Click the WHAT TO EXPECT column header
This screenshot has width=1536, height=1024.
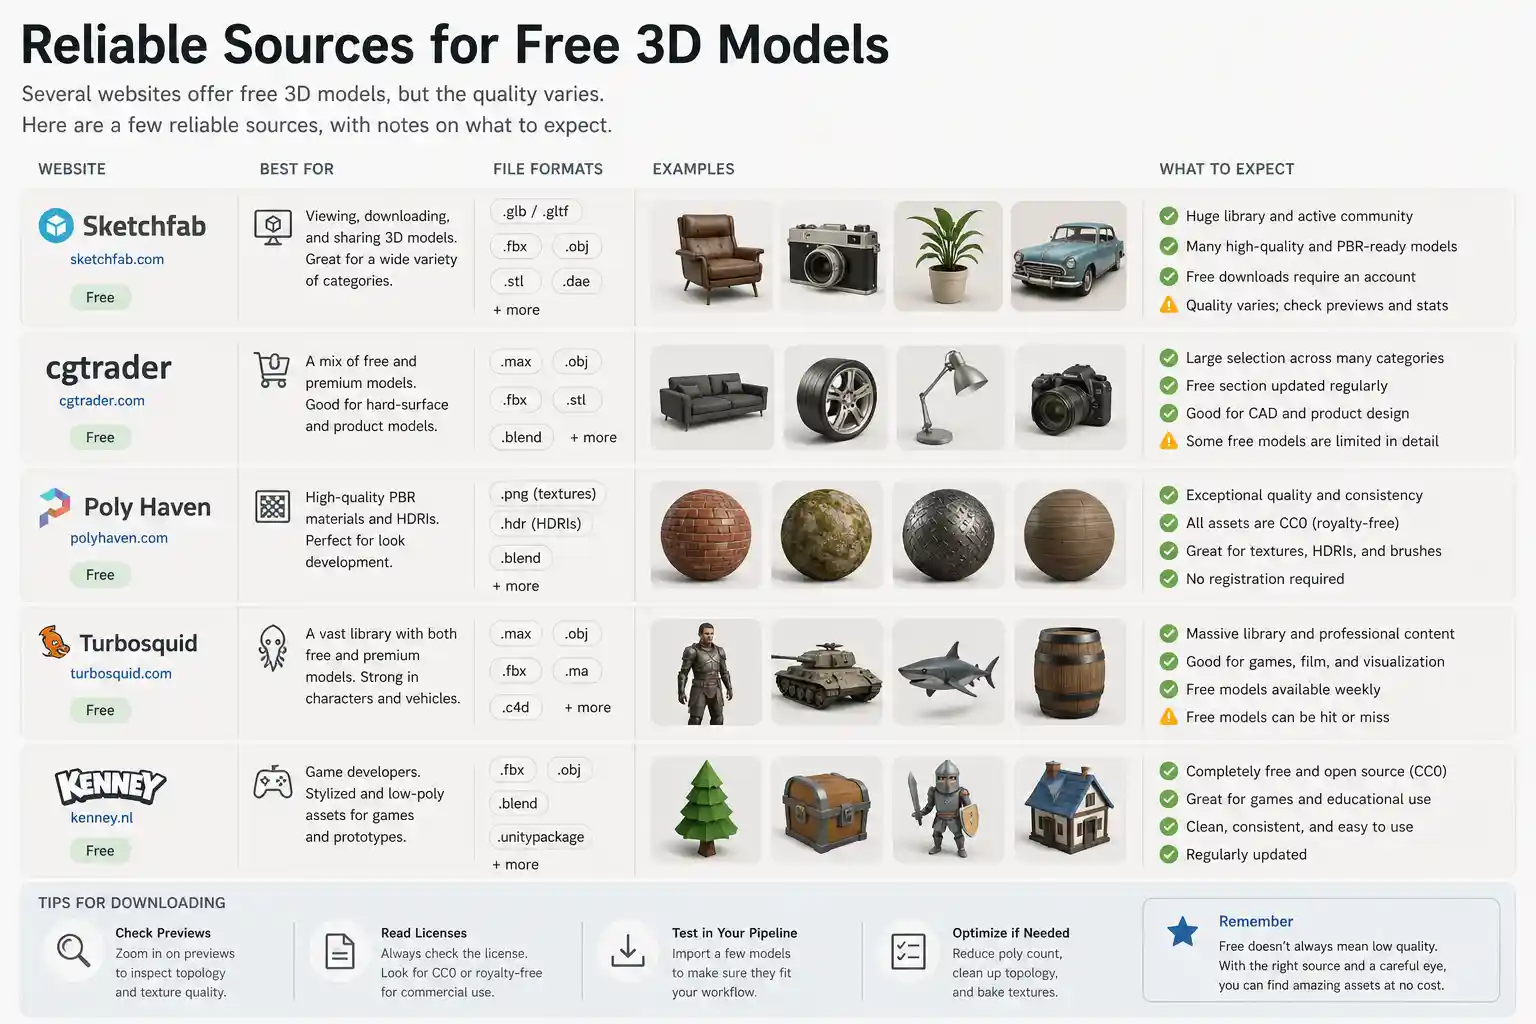(x=1227, y=169)
